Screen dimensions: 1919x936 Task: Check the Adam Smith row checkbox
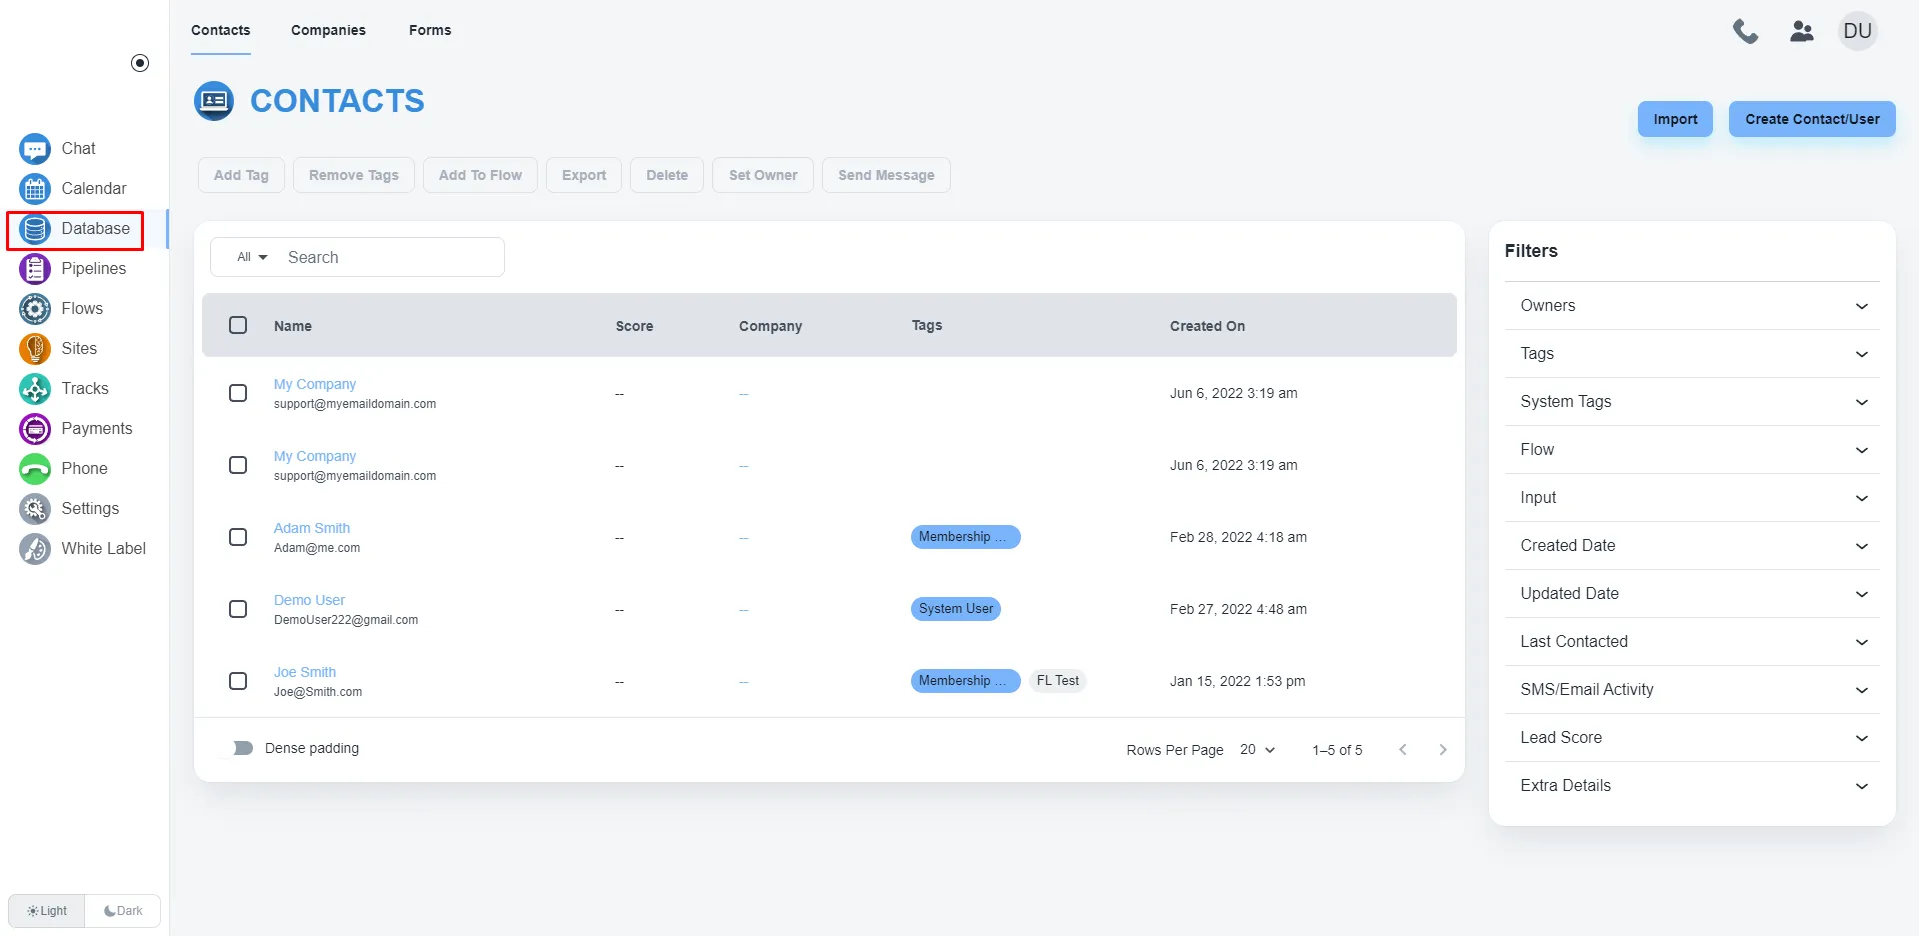(x=238, y=537)
